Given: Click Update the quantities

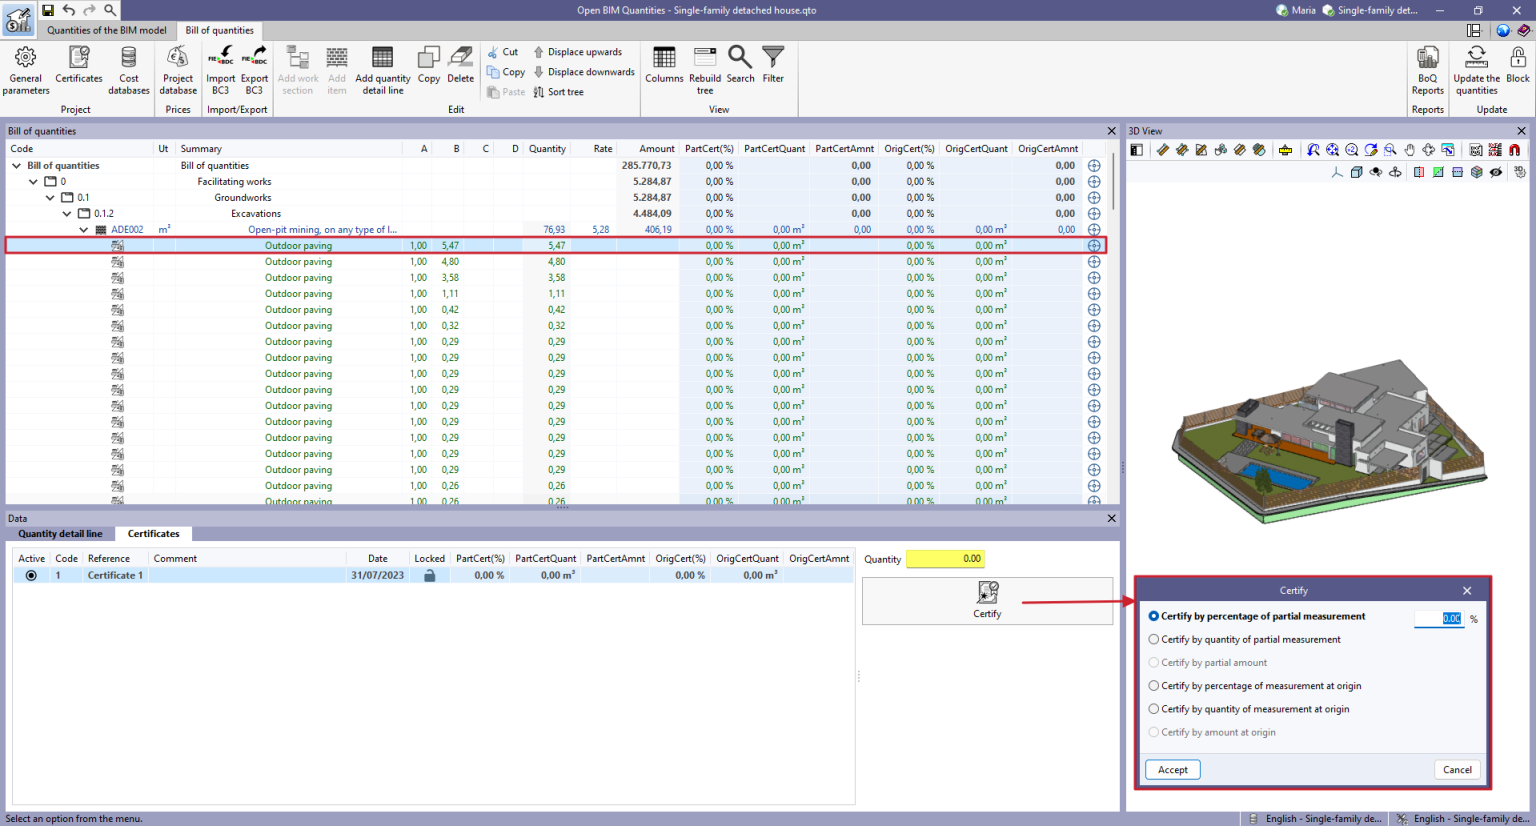Looking at the screenshot, I should coord(1477,69).
